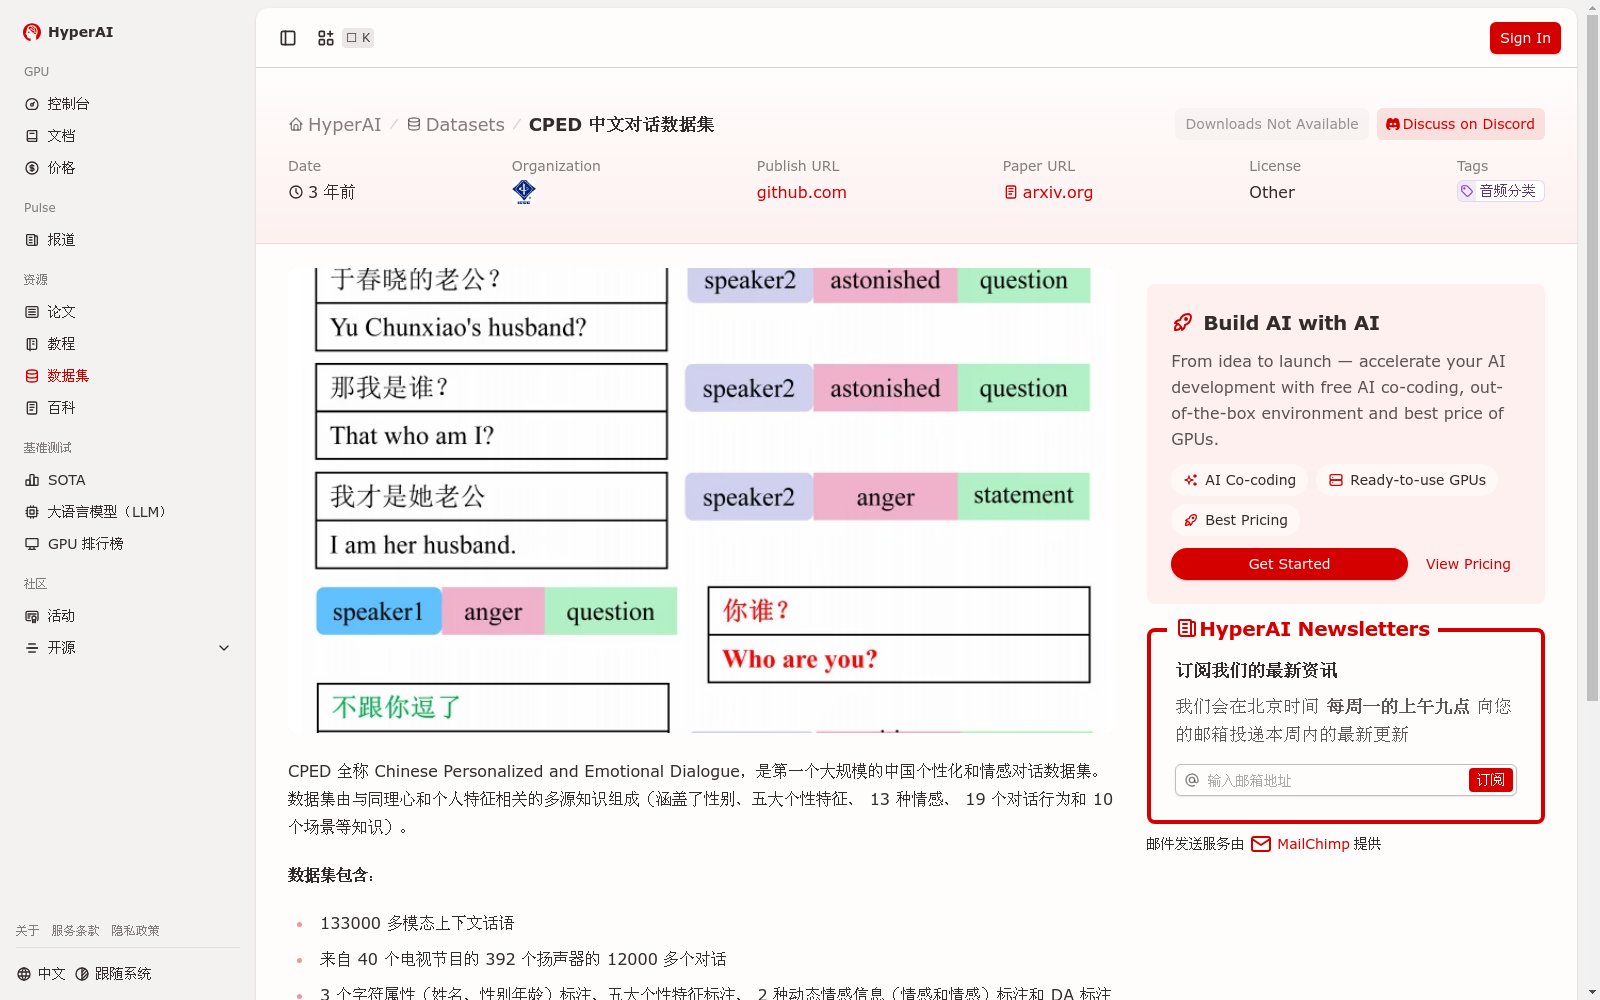Click the CPED 中文对话数据集 title text

(x=621, y=125)
